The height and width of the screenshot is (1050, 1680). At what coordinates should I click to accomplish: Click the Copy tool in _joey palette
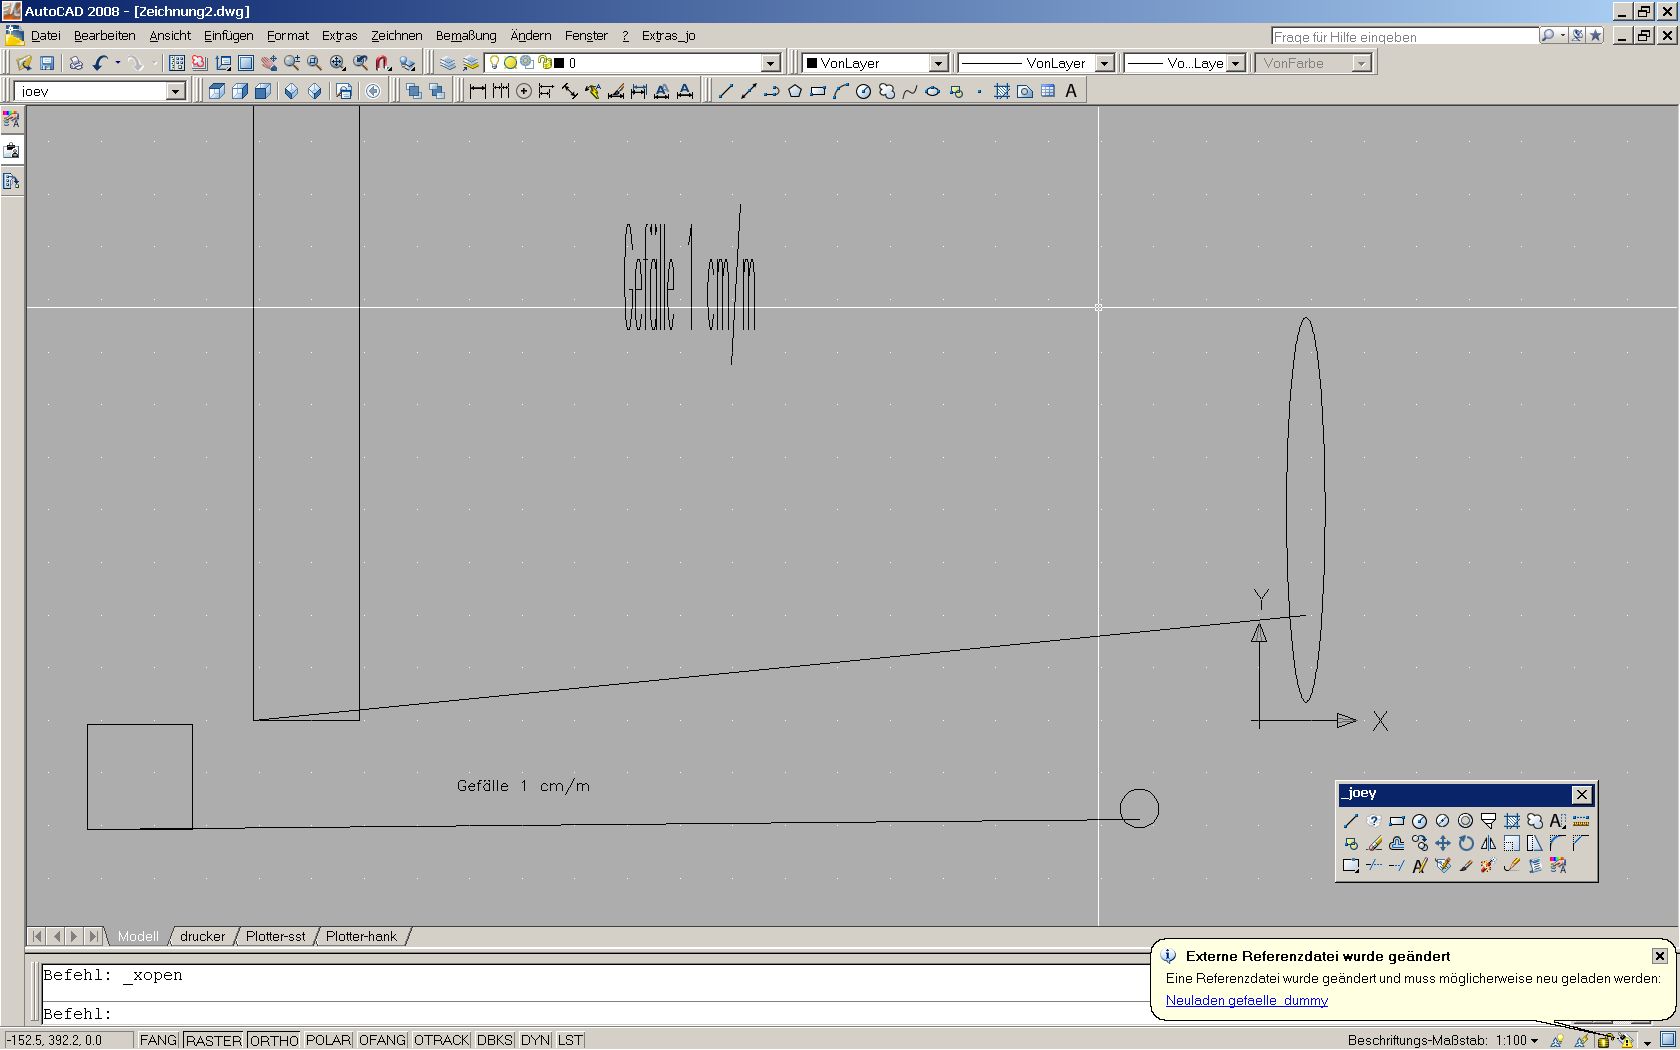tap(1420, 843)
